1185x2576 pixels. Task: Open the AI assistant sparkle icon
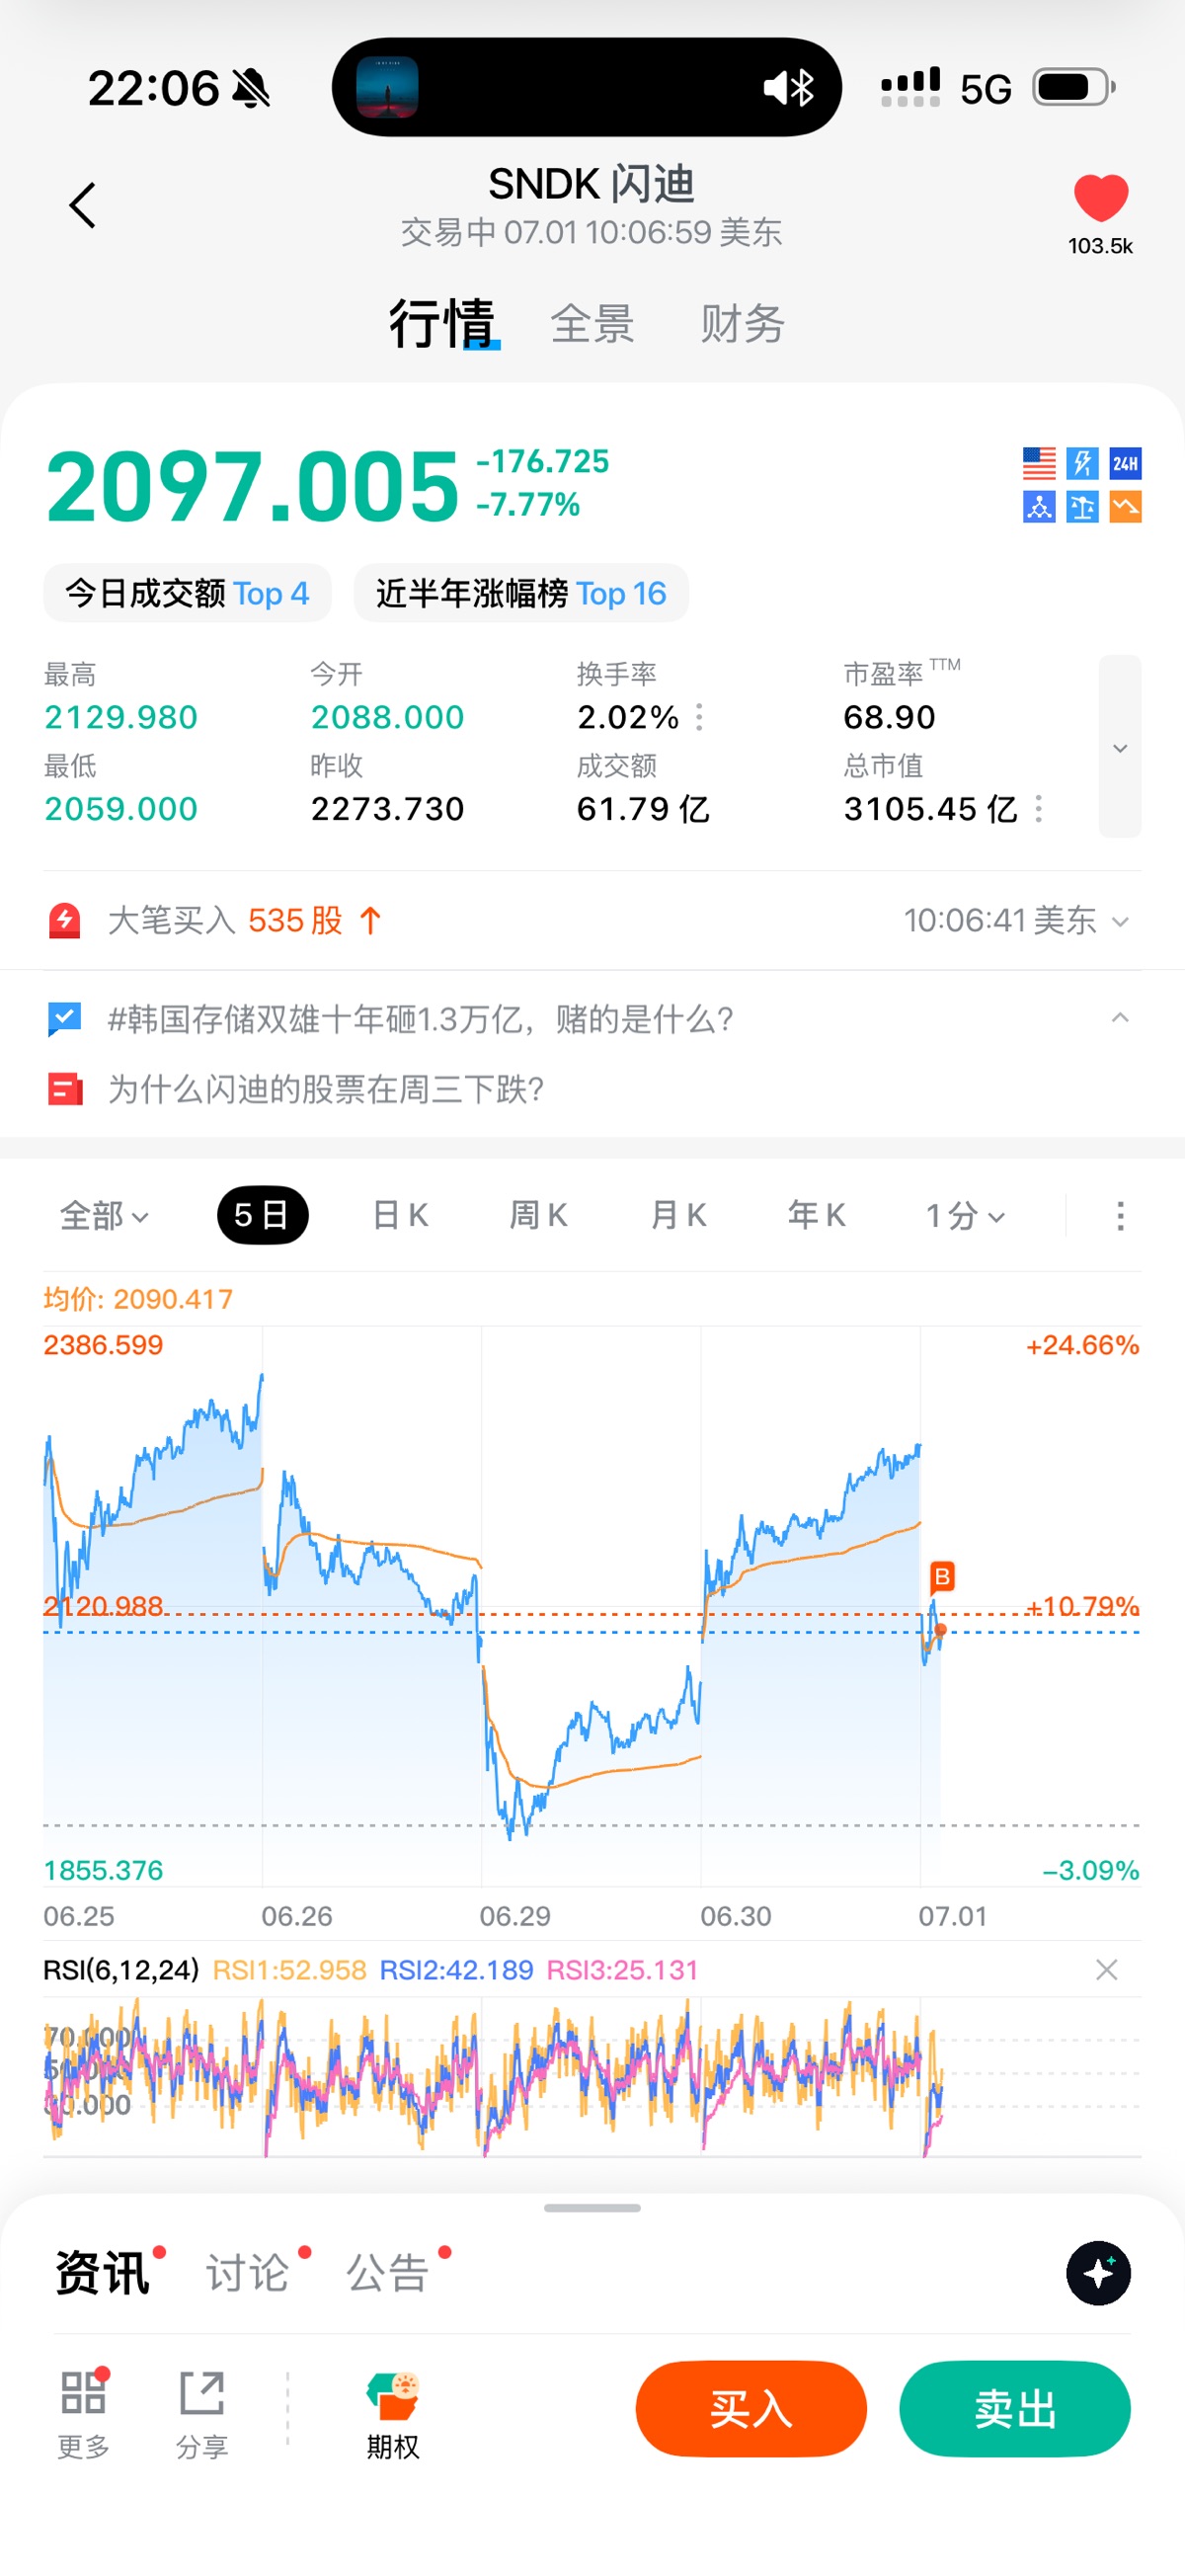(x=1098, y=2273)
